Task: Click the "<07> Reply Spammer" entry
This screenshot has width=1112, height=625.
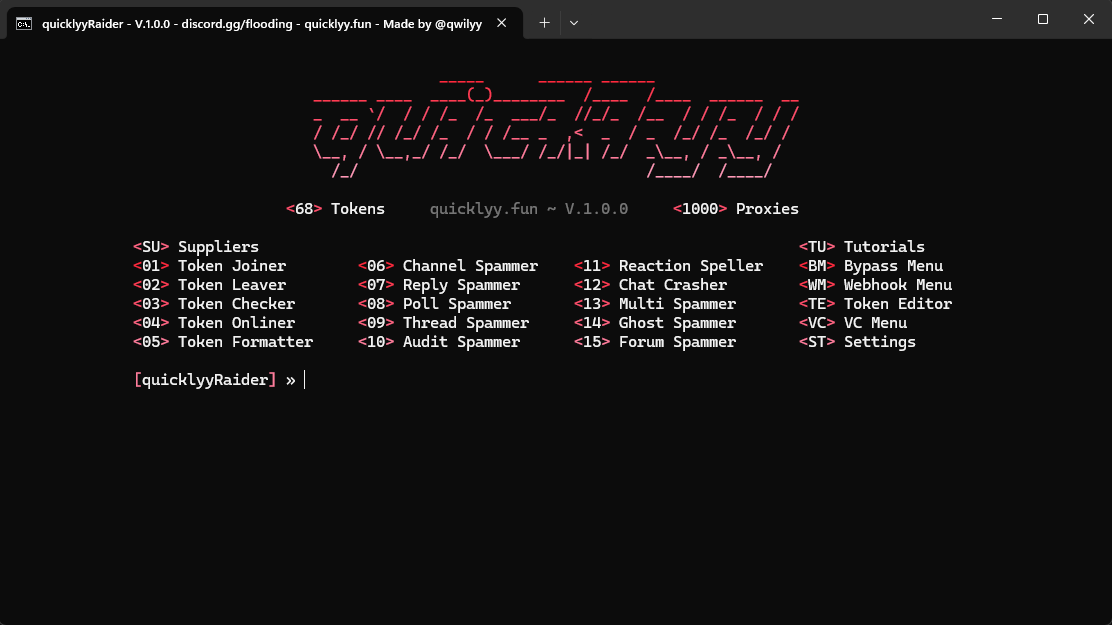Action: (x=439, y=285)
